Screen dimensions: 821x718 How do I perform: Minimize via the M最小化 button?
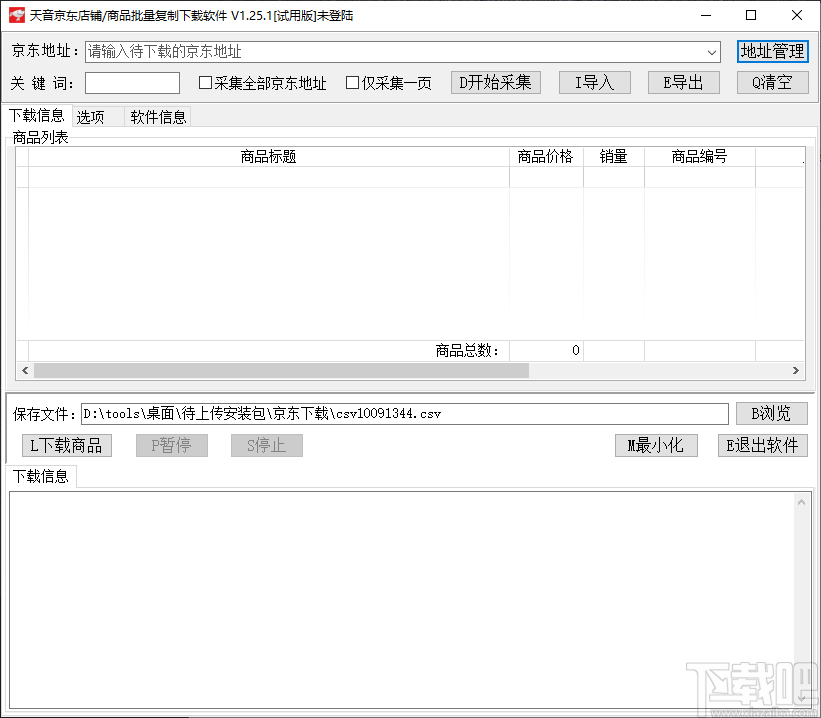coord(656,445)
